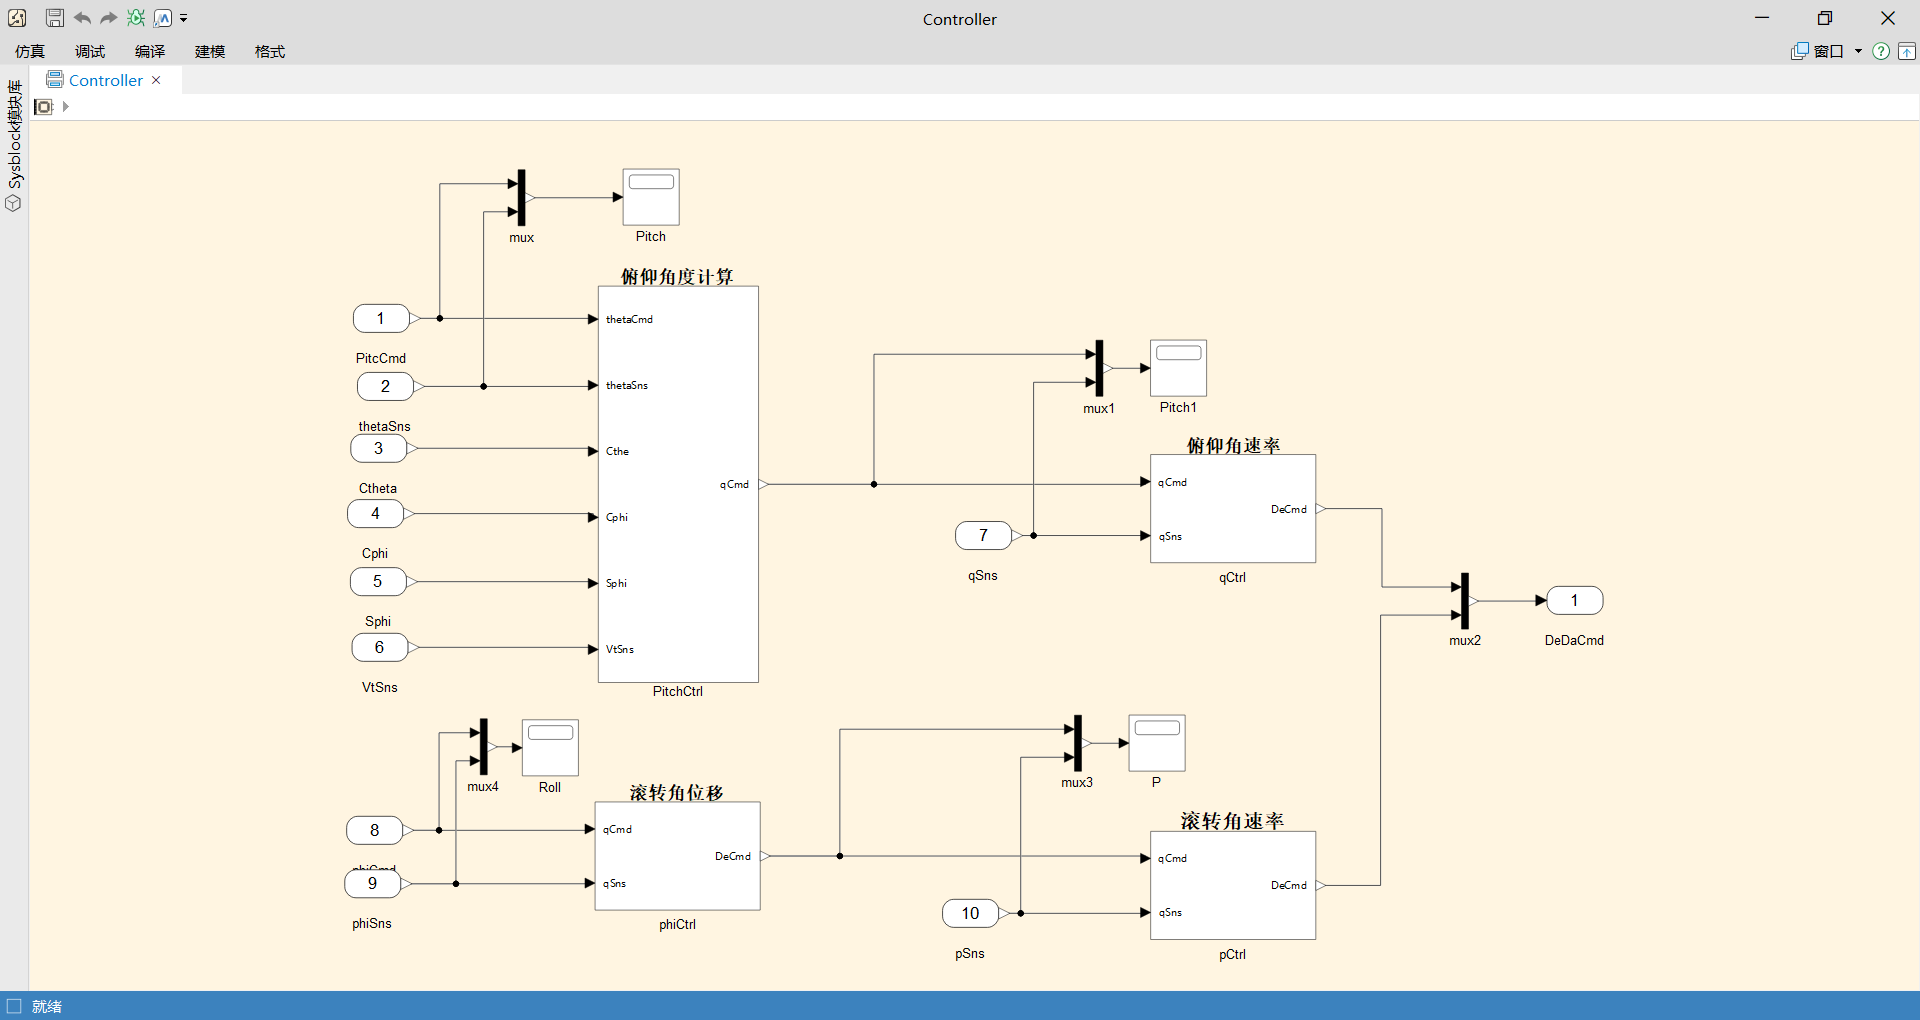Open the Pitch1 scope block
1920x1020 pixels.
[1178, 368]
